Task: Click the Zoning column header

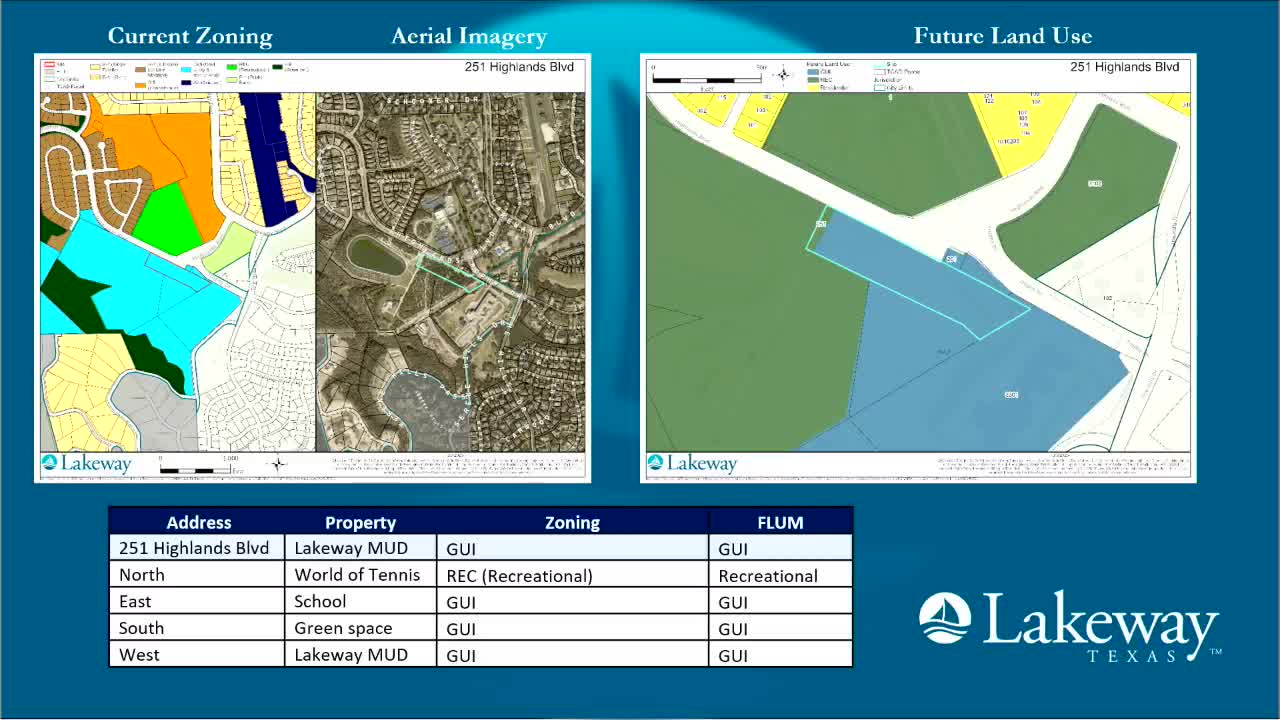Action: coord(572,522)
